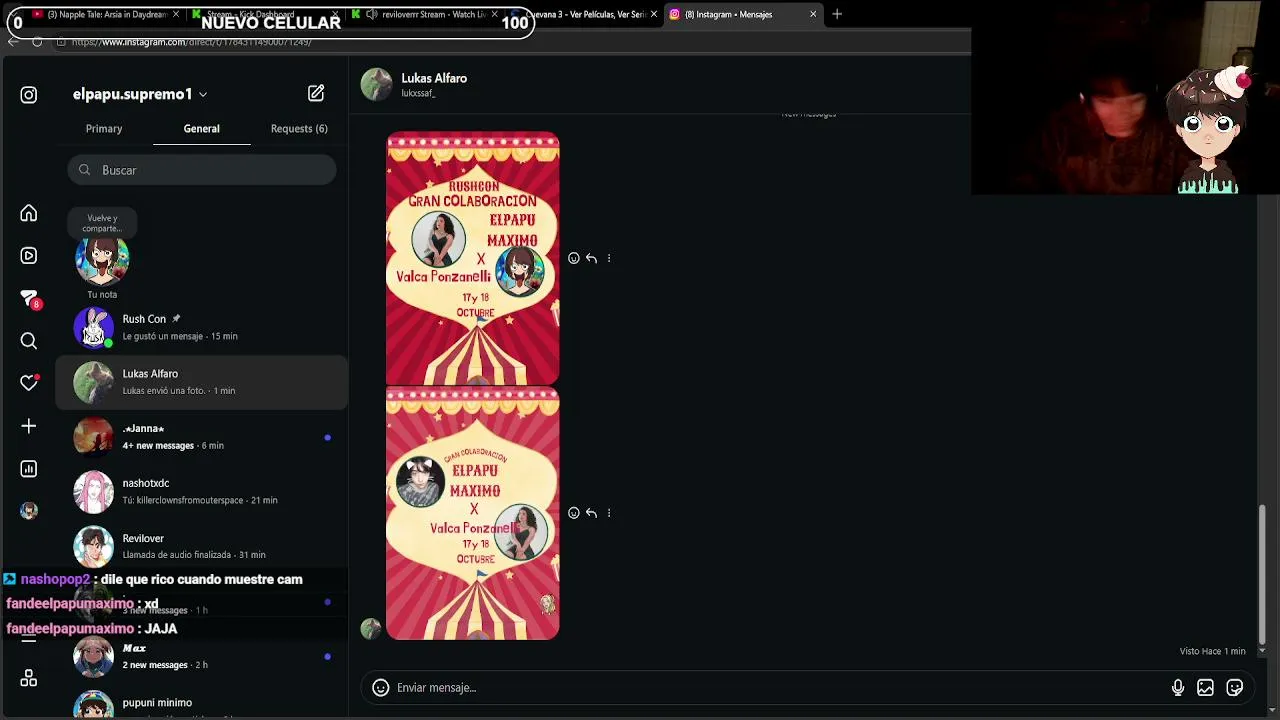Open the pupuni minimo conversation

pyautogui.click(x=202, y=704)
